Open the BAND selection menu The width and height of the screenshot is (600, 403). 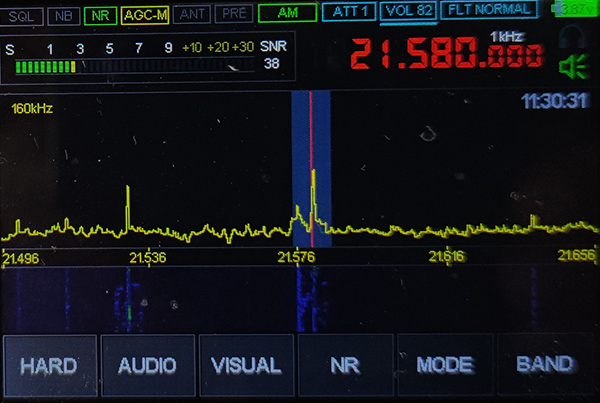coord(546,364)
